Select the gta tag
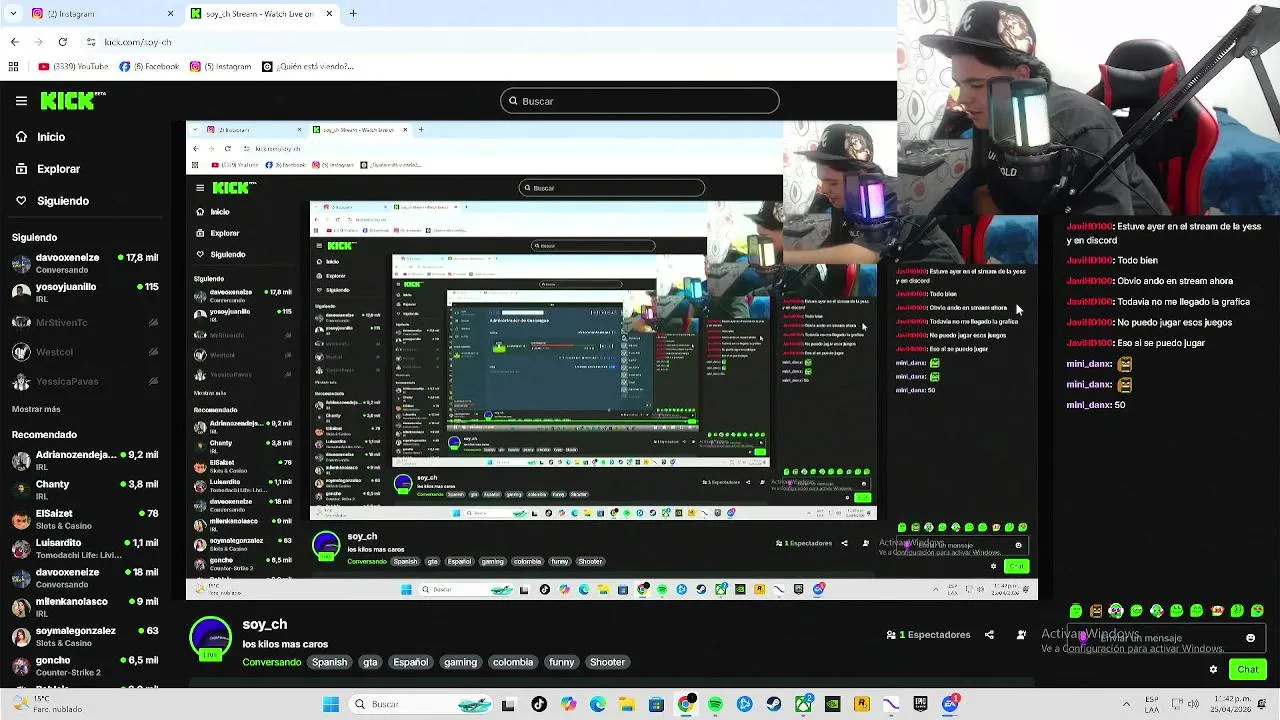1280x720 pixels. point(370,662)
